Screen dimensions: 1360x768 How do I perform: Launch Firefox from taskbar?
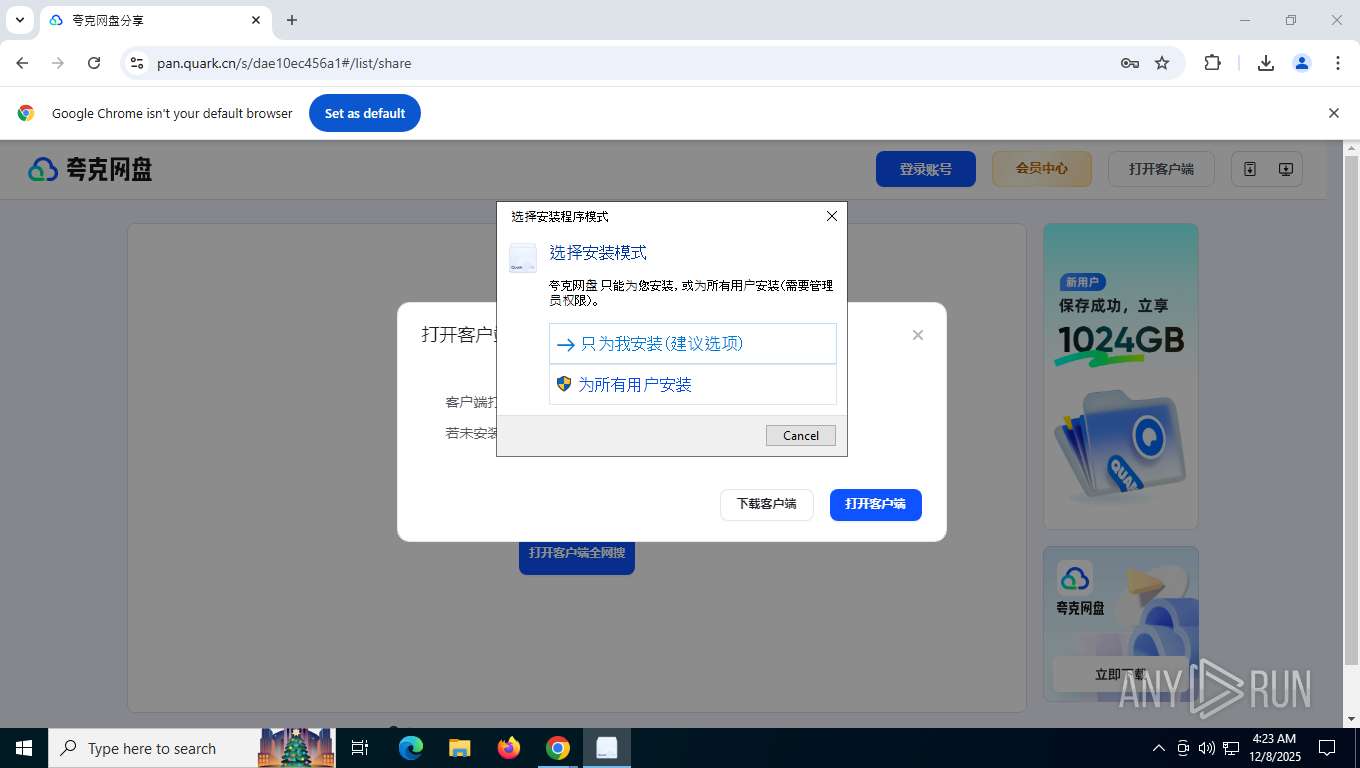[509, 748]
